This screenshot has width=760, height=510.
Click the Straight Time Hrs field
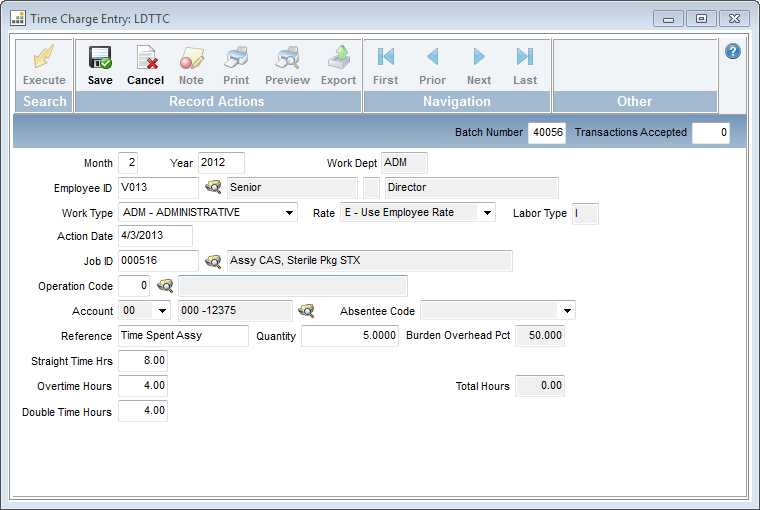[x=143, y=361]
